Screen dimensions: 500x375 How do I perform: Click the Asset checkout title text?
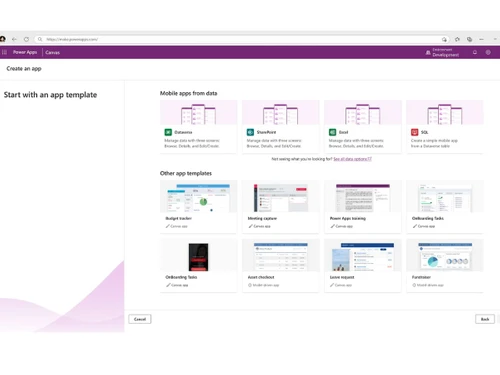(261, 277)
